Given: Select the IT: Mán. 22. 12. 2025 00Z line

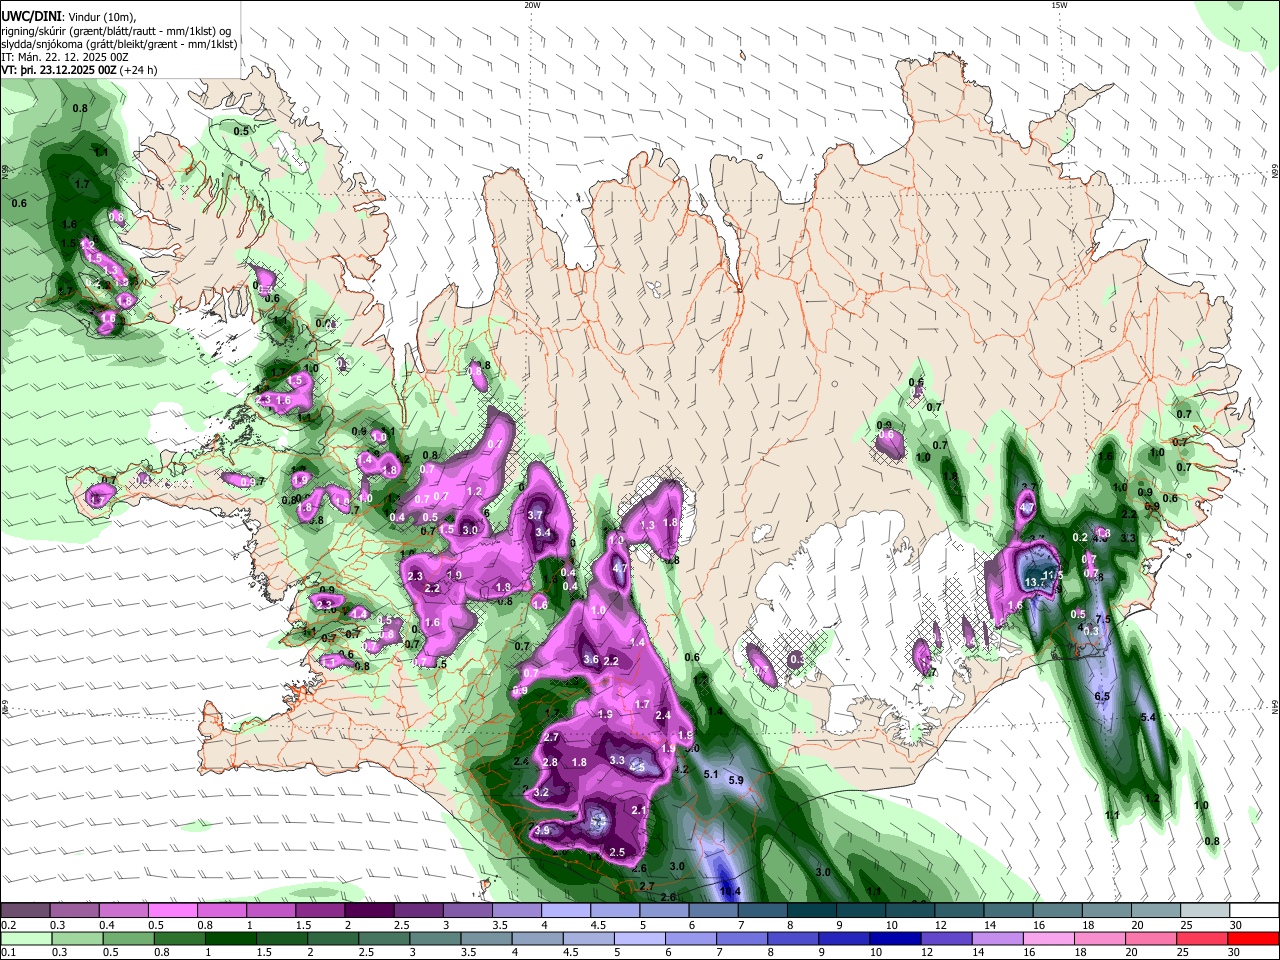Looking at the screenshot, I should [65, 57].
